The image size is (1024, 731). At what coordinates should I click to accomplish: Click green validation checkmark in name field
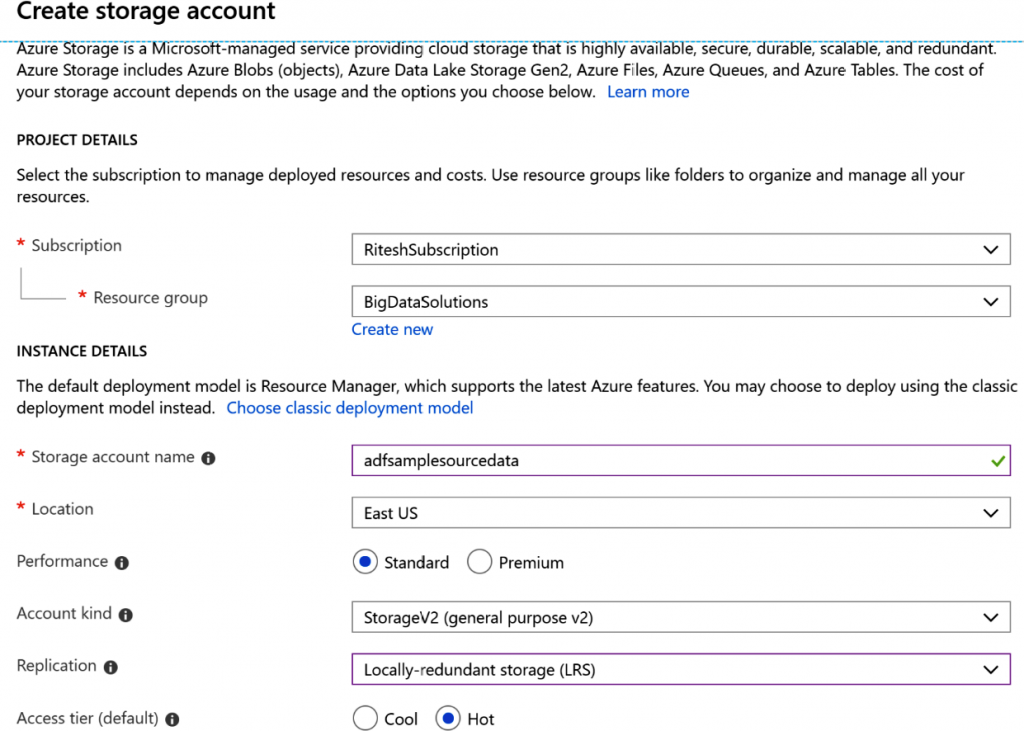click(996, 461)
